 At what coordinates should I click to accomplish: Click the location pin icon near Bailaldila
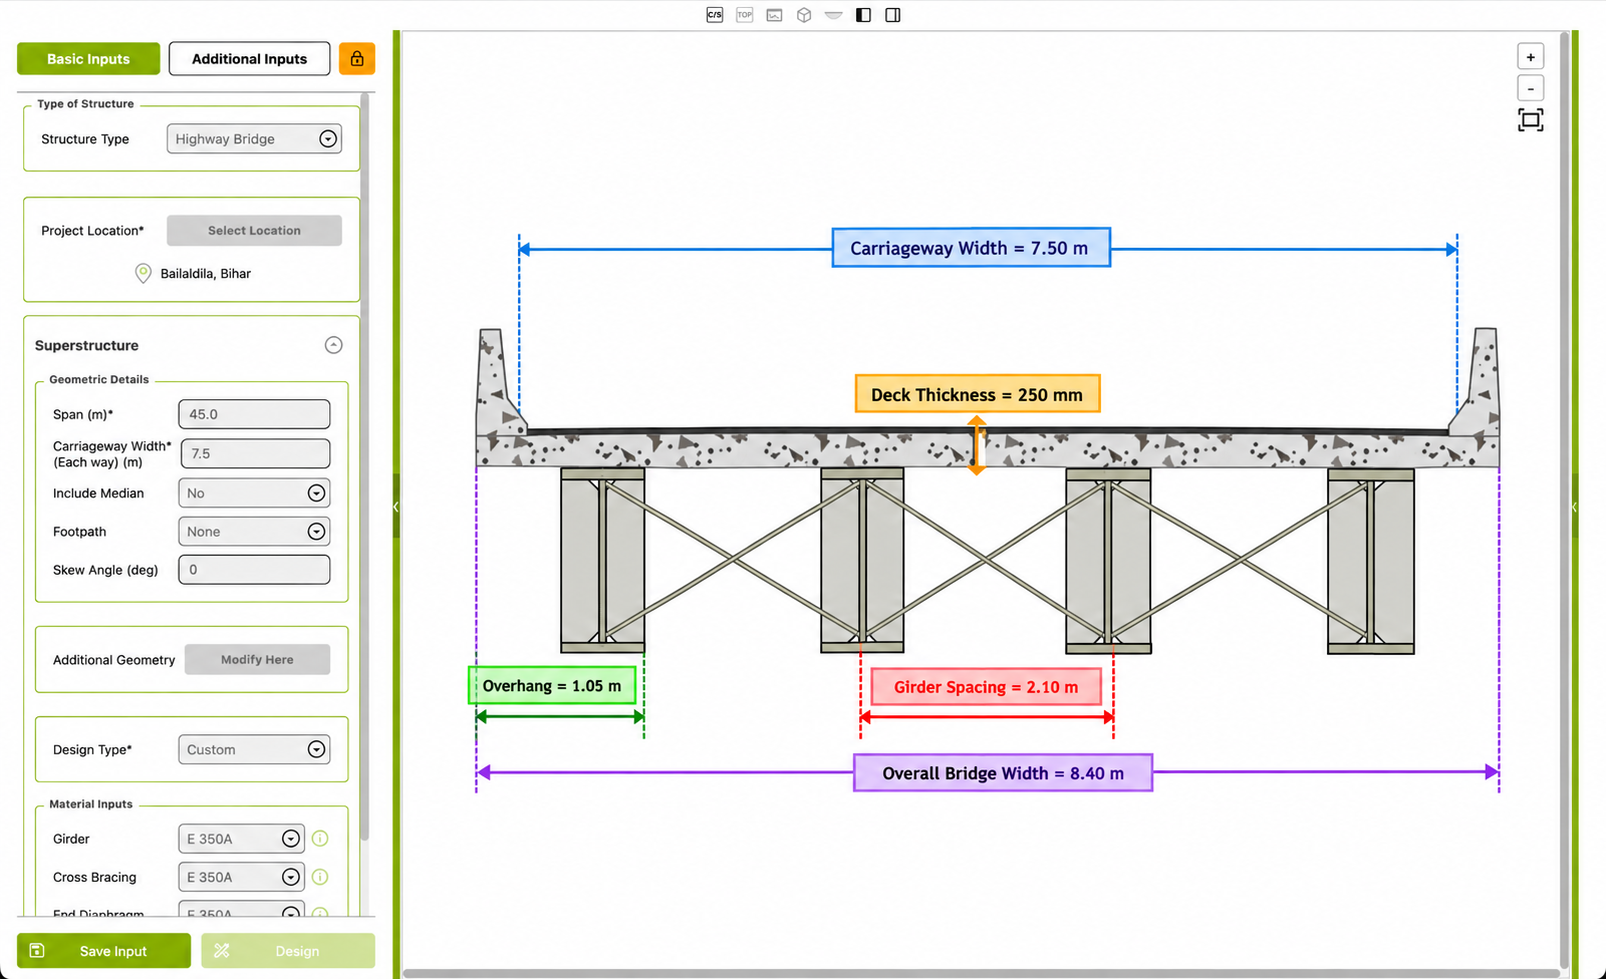pyautogui.click(x=143, y=273)
